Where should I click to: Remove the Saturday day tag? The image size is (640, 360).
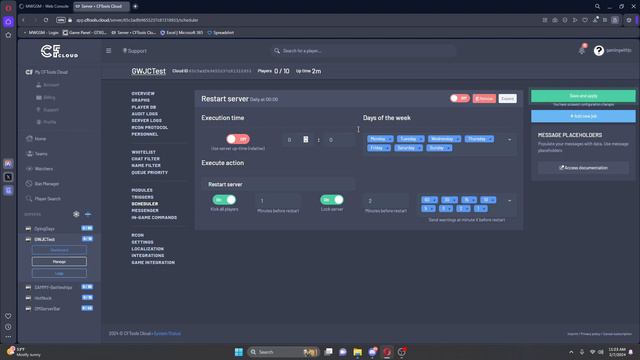(419, 148)
